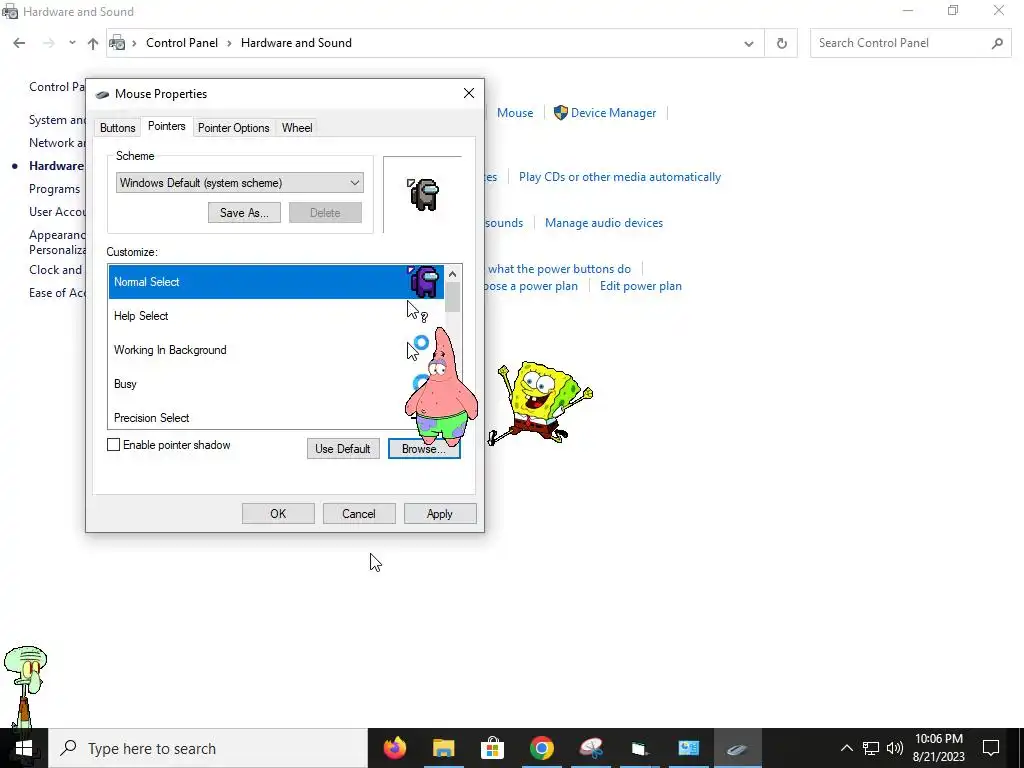Open Manage audio devices link
Image resolution: width=1024 pixels, height=768 pixels.
(x=603, y=223)
